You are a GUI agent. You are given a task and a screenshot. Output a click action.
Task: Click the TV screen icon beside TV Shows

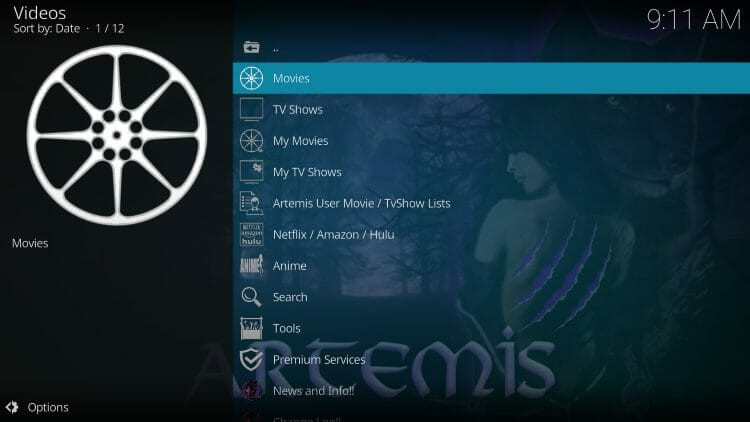(x=251, y=110)
